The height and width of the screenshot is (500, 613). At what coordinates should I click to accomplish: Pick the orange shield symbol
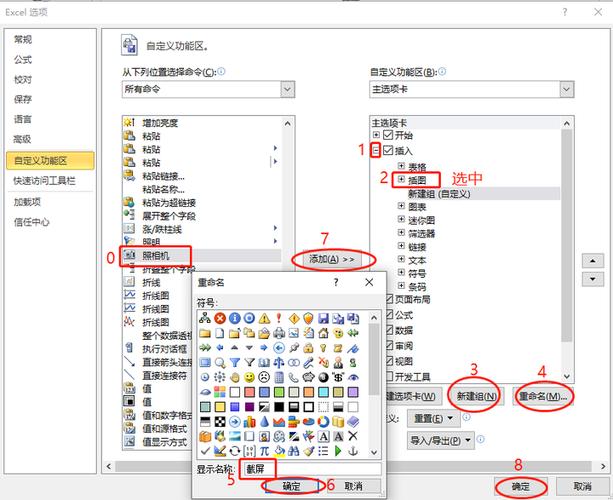coord(308,318)
